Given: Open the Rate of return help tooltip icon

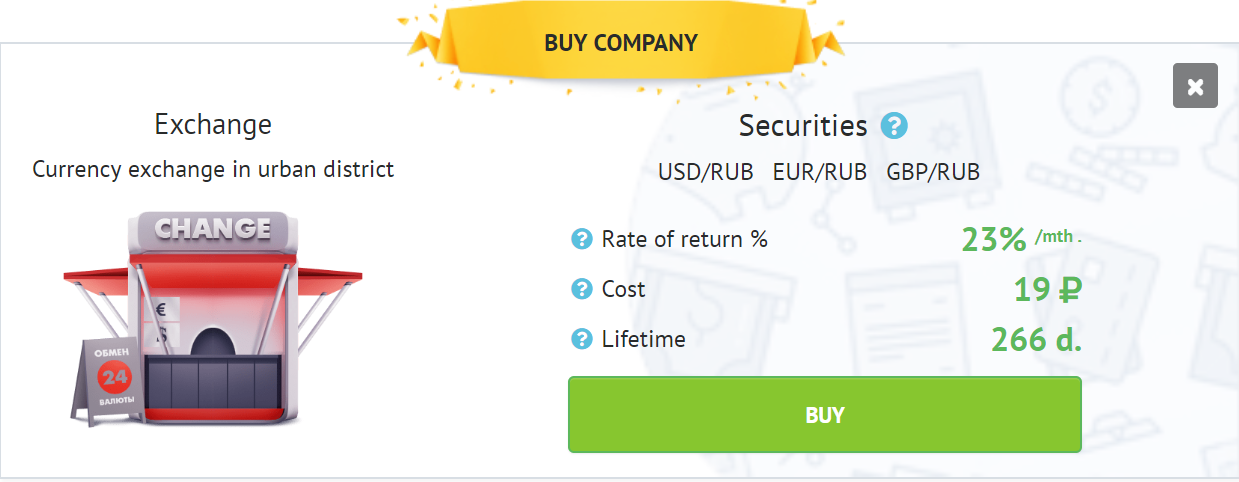Looking at the screenshot, I should coord(582,239).
